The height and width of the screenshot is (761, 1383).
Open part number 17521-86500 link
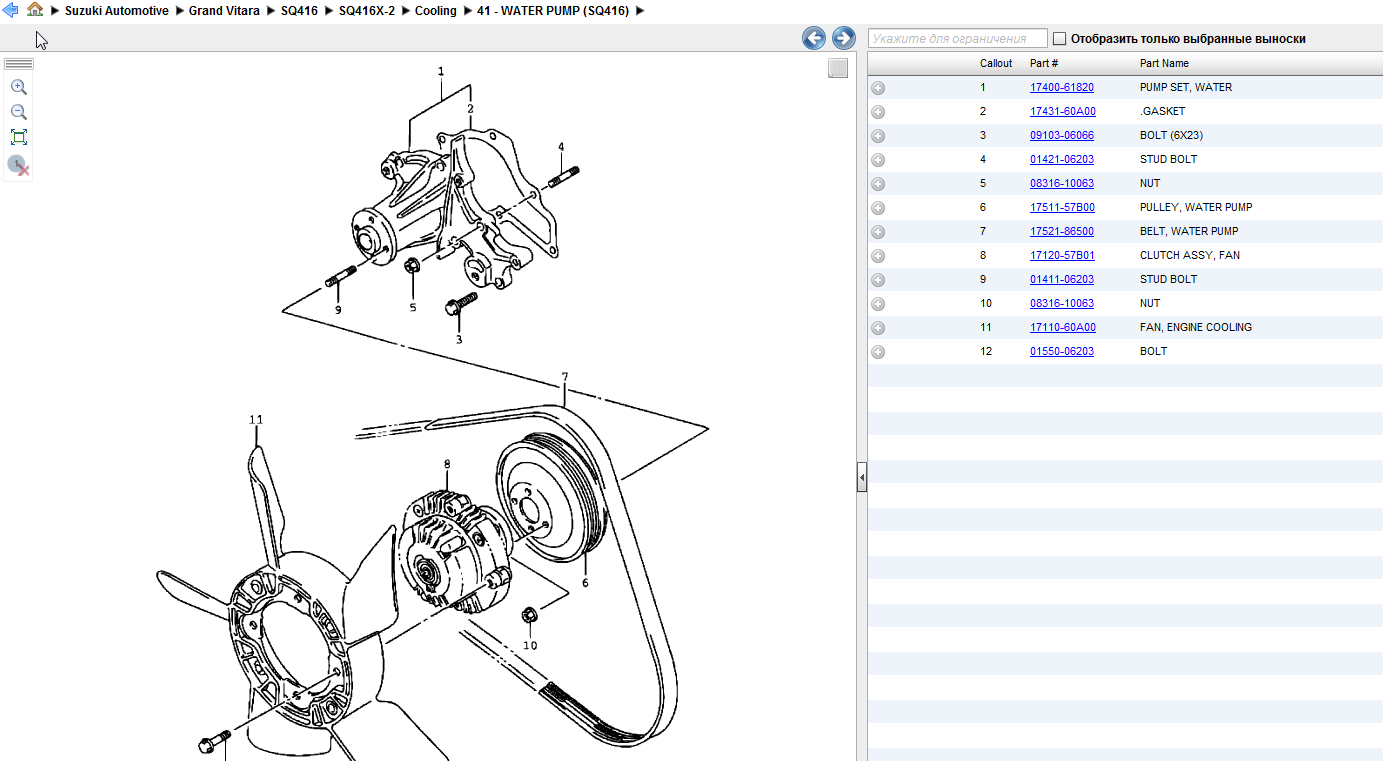pyautogui.click(x=1062, y=232)
